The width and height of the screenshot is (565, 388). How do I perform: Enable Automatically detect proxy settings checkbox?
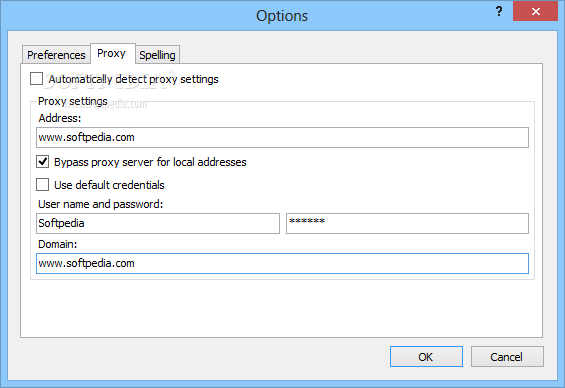[x=36, y=79]
